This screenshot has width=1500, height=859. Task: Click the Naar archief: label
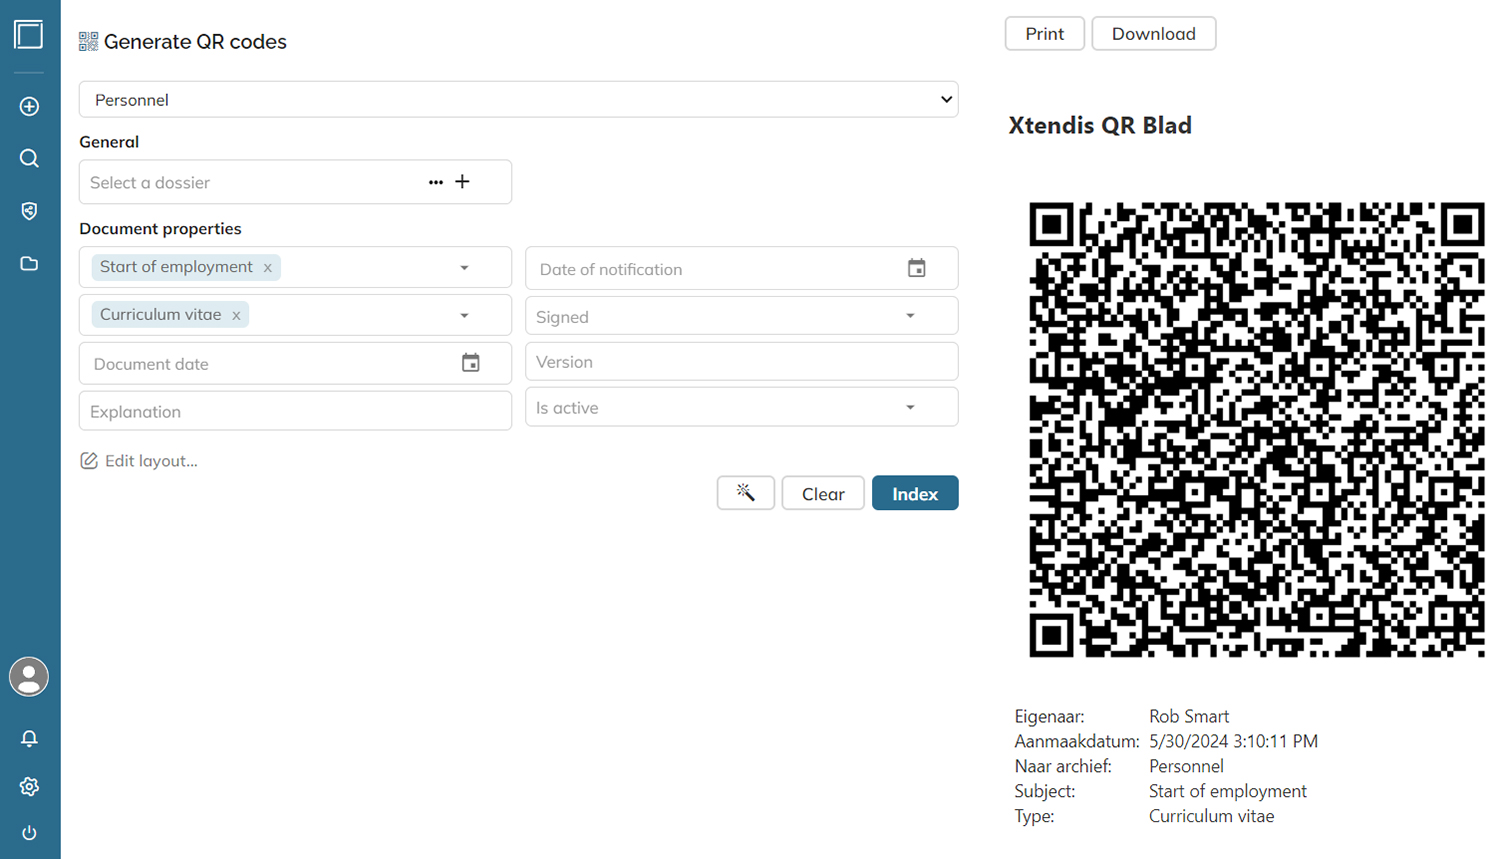[1063, 766]
